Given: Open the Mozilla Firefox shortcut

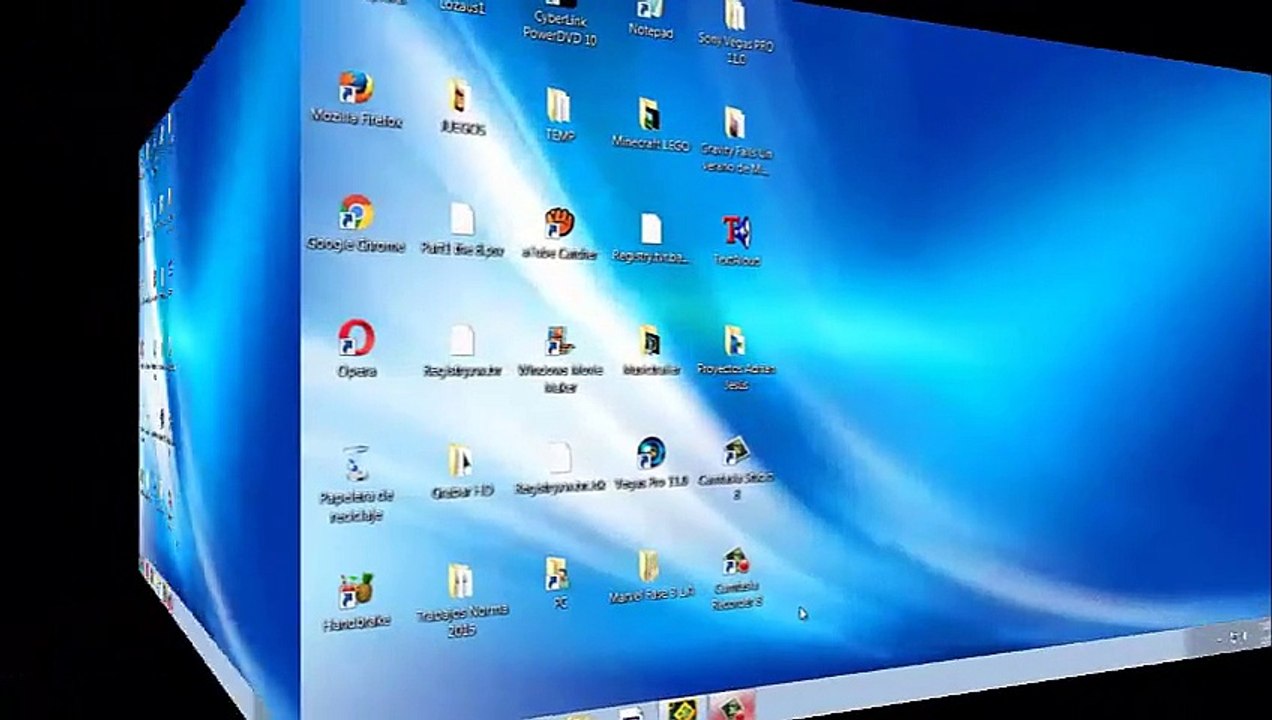Looking at the screenshot, I should click(355, 88).
